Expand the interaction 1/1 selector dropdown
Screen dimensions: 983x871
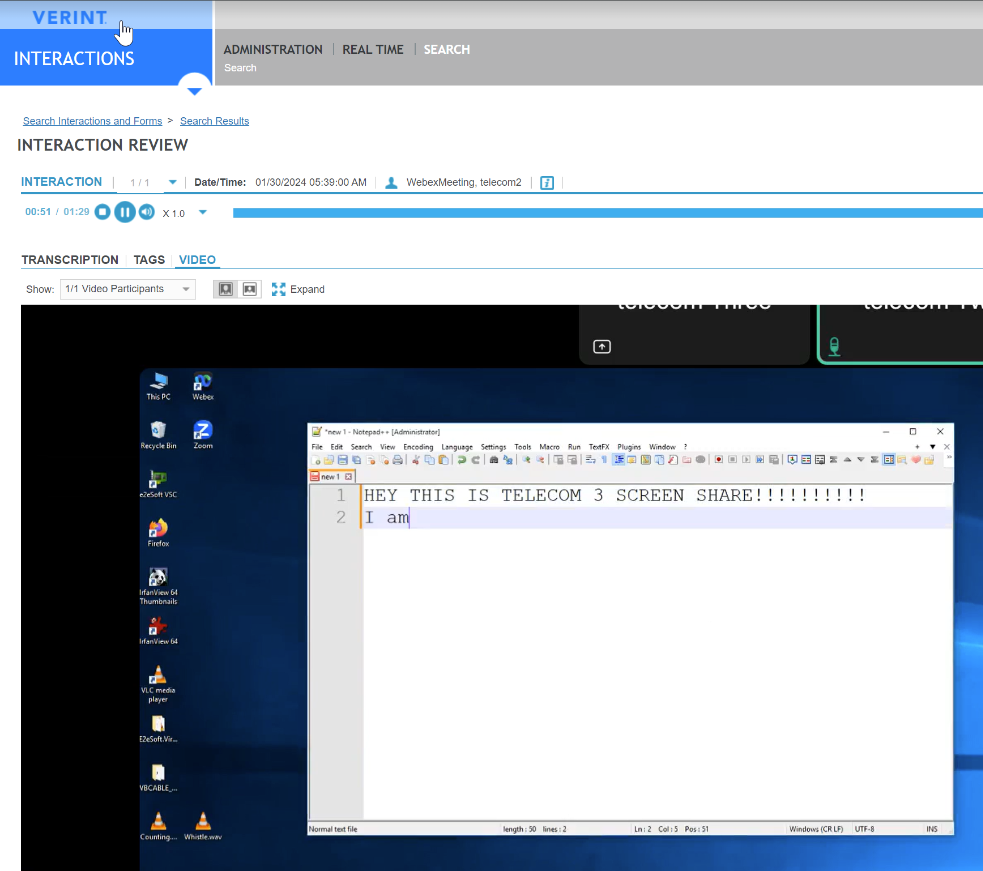pos(172,183)
